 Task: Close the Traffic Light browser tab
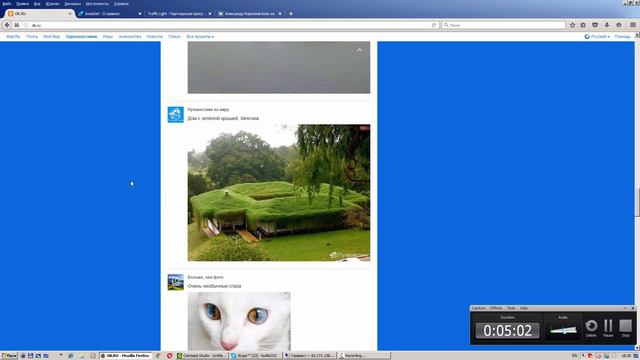pyautogui.click(x=210, y=13)
